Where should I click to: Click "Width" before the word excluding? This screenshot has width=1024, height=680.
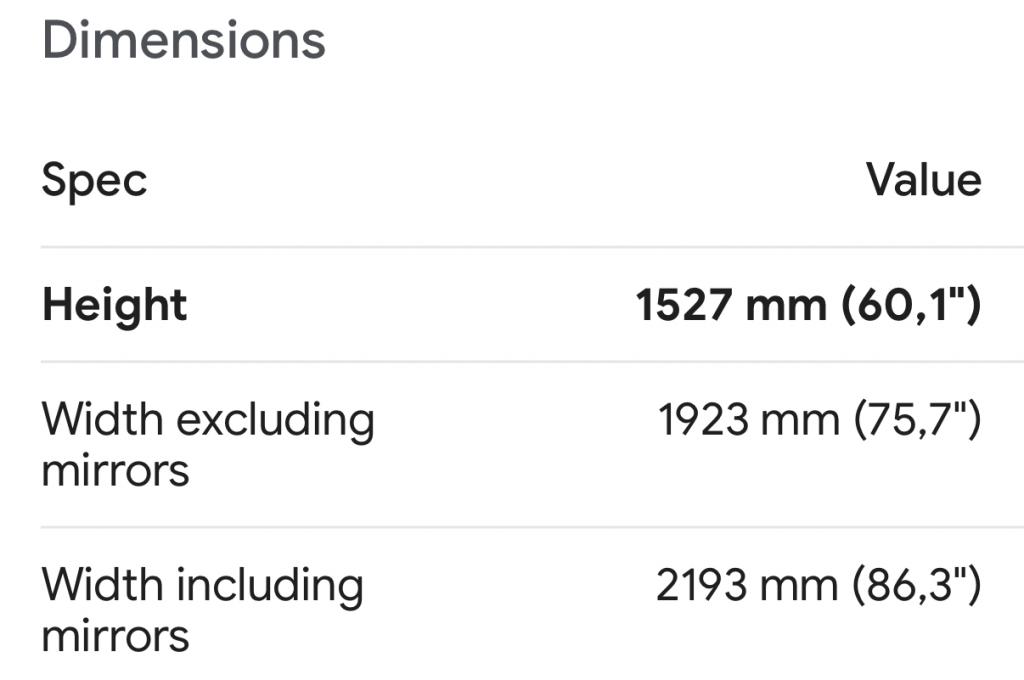[102, 419]
